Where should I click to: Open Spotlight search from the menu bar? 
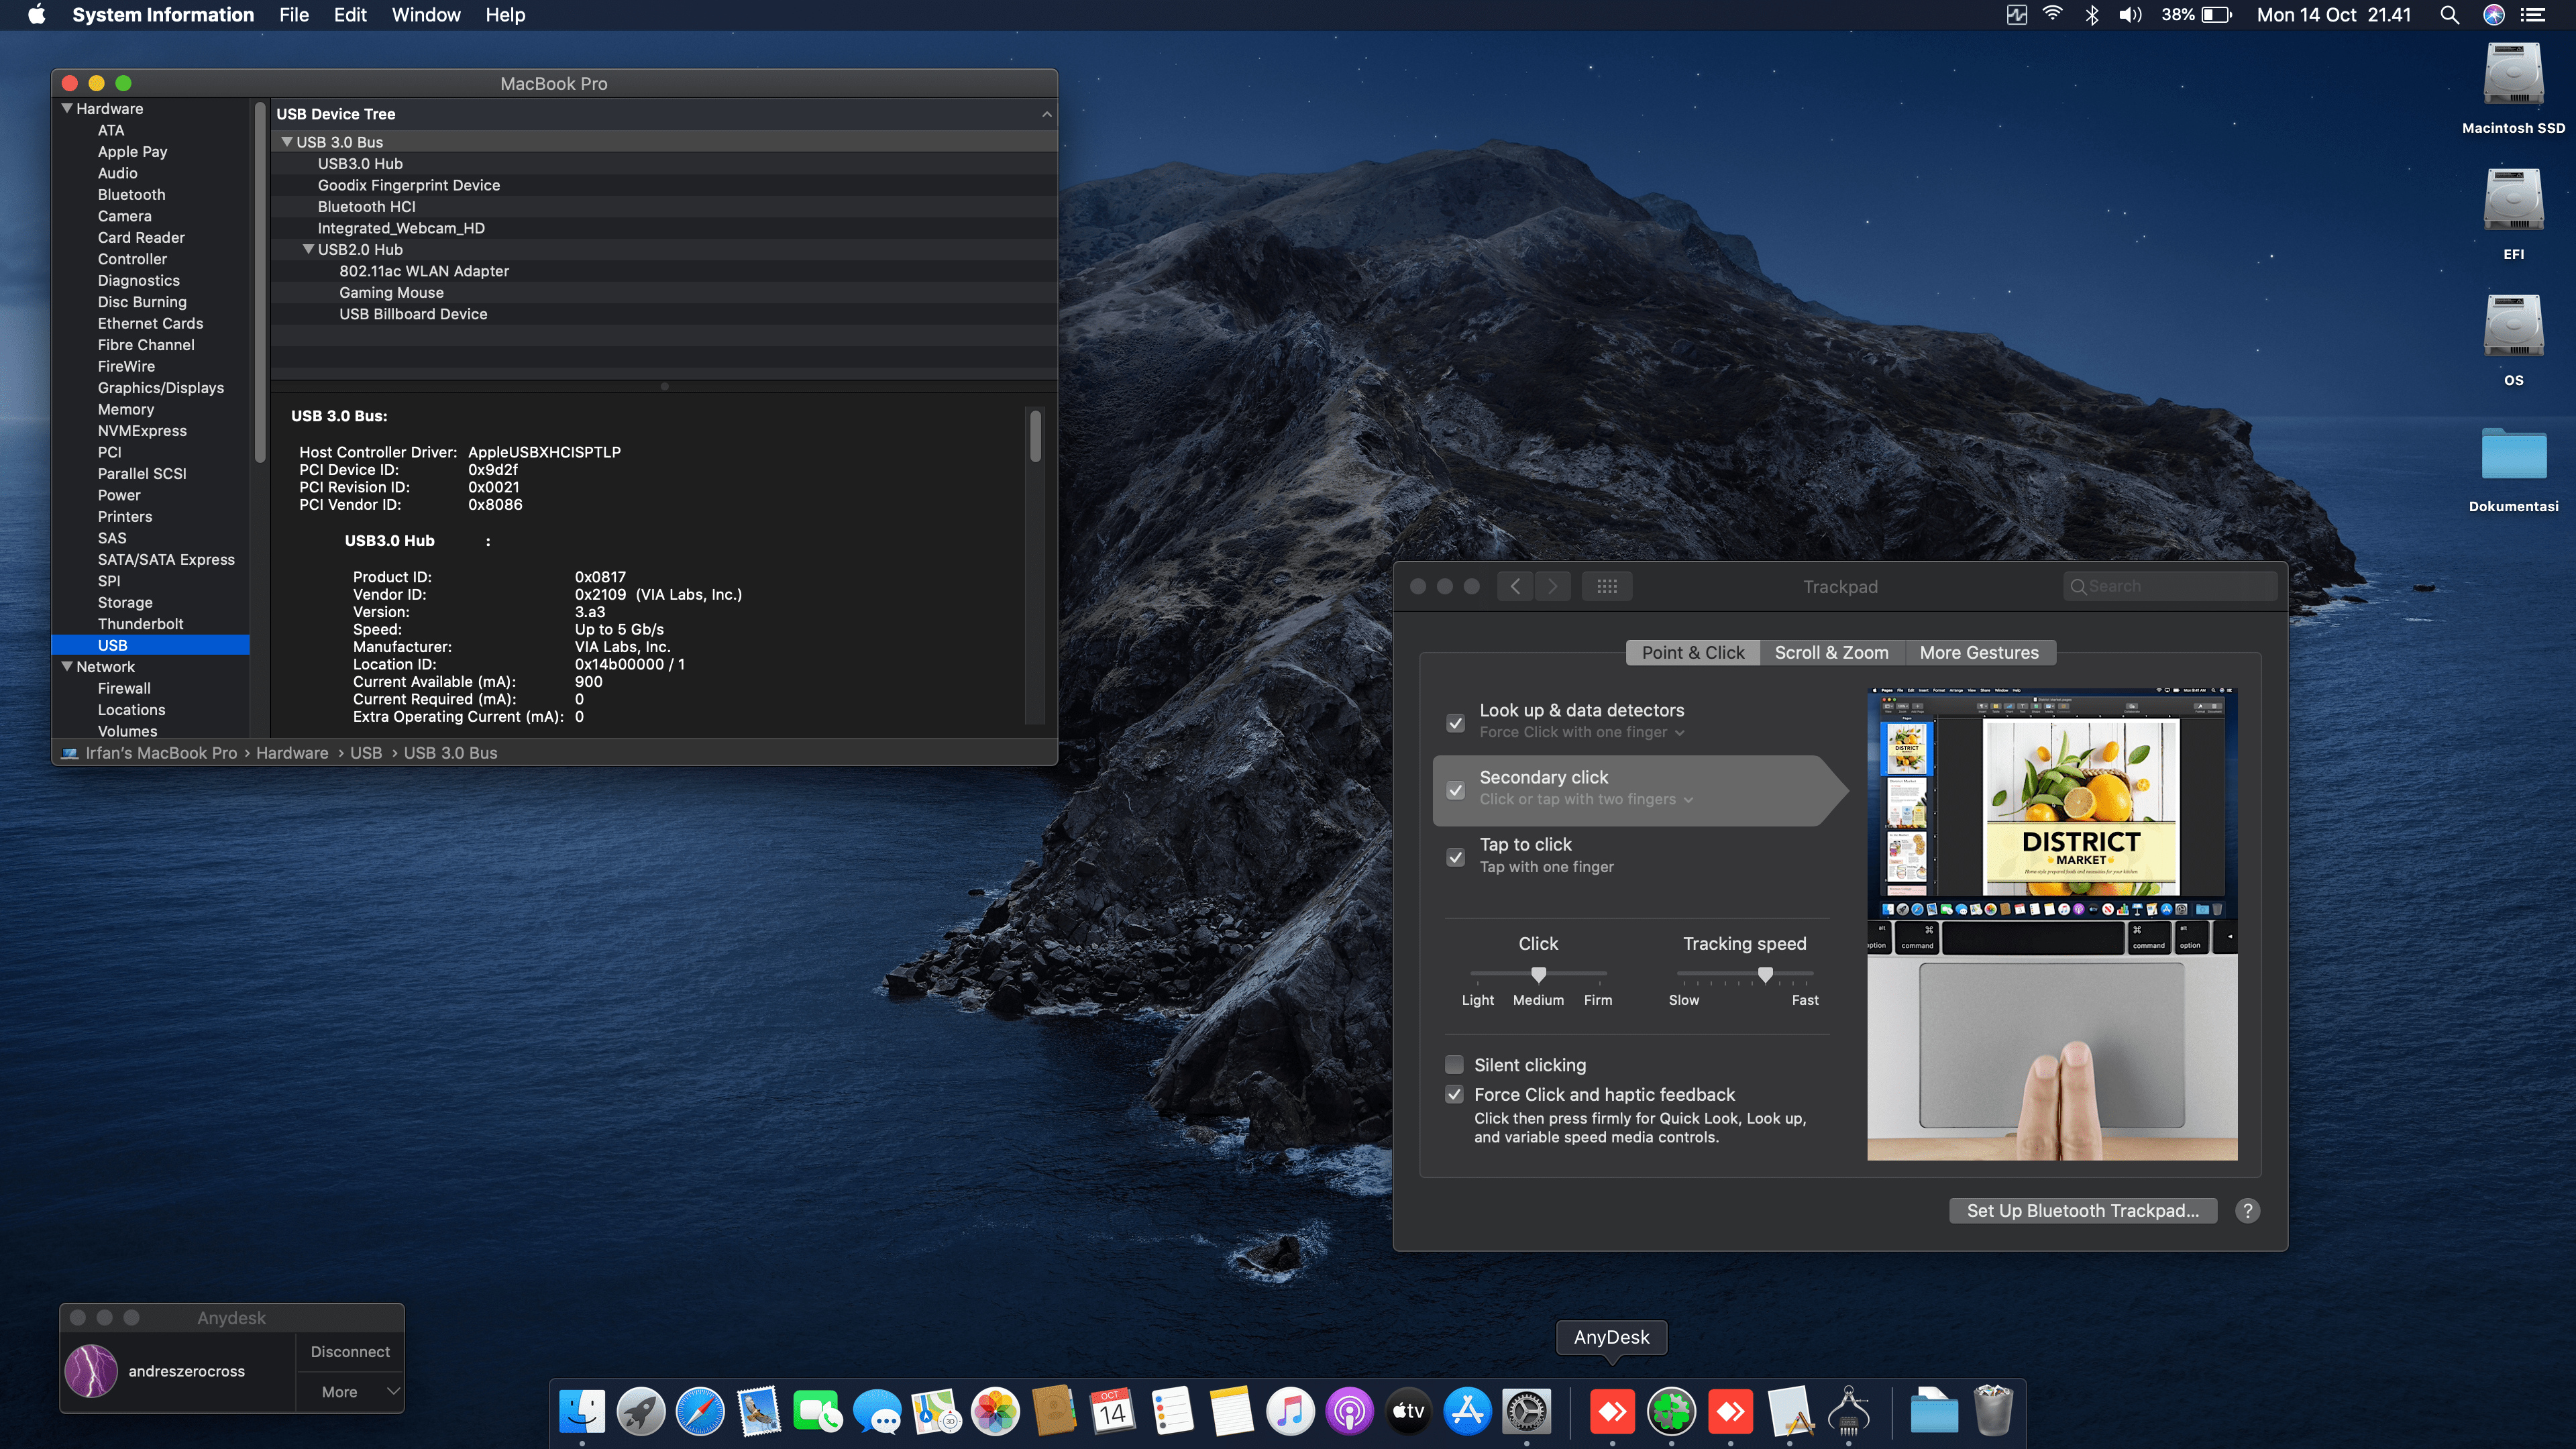pos(2450,14)
